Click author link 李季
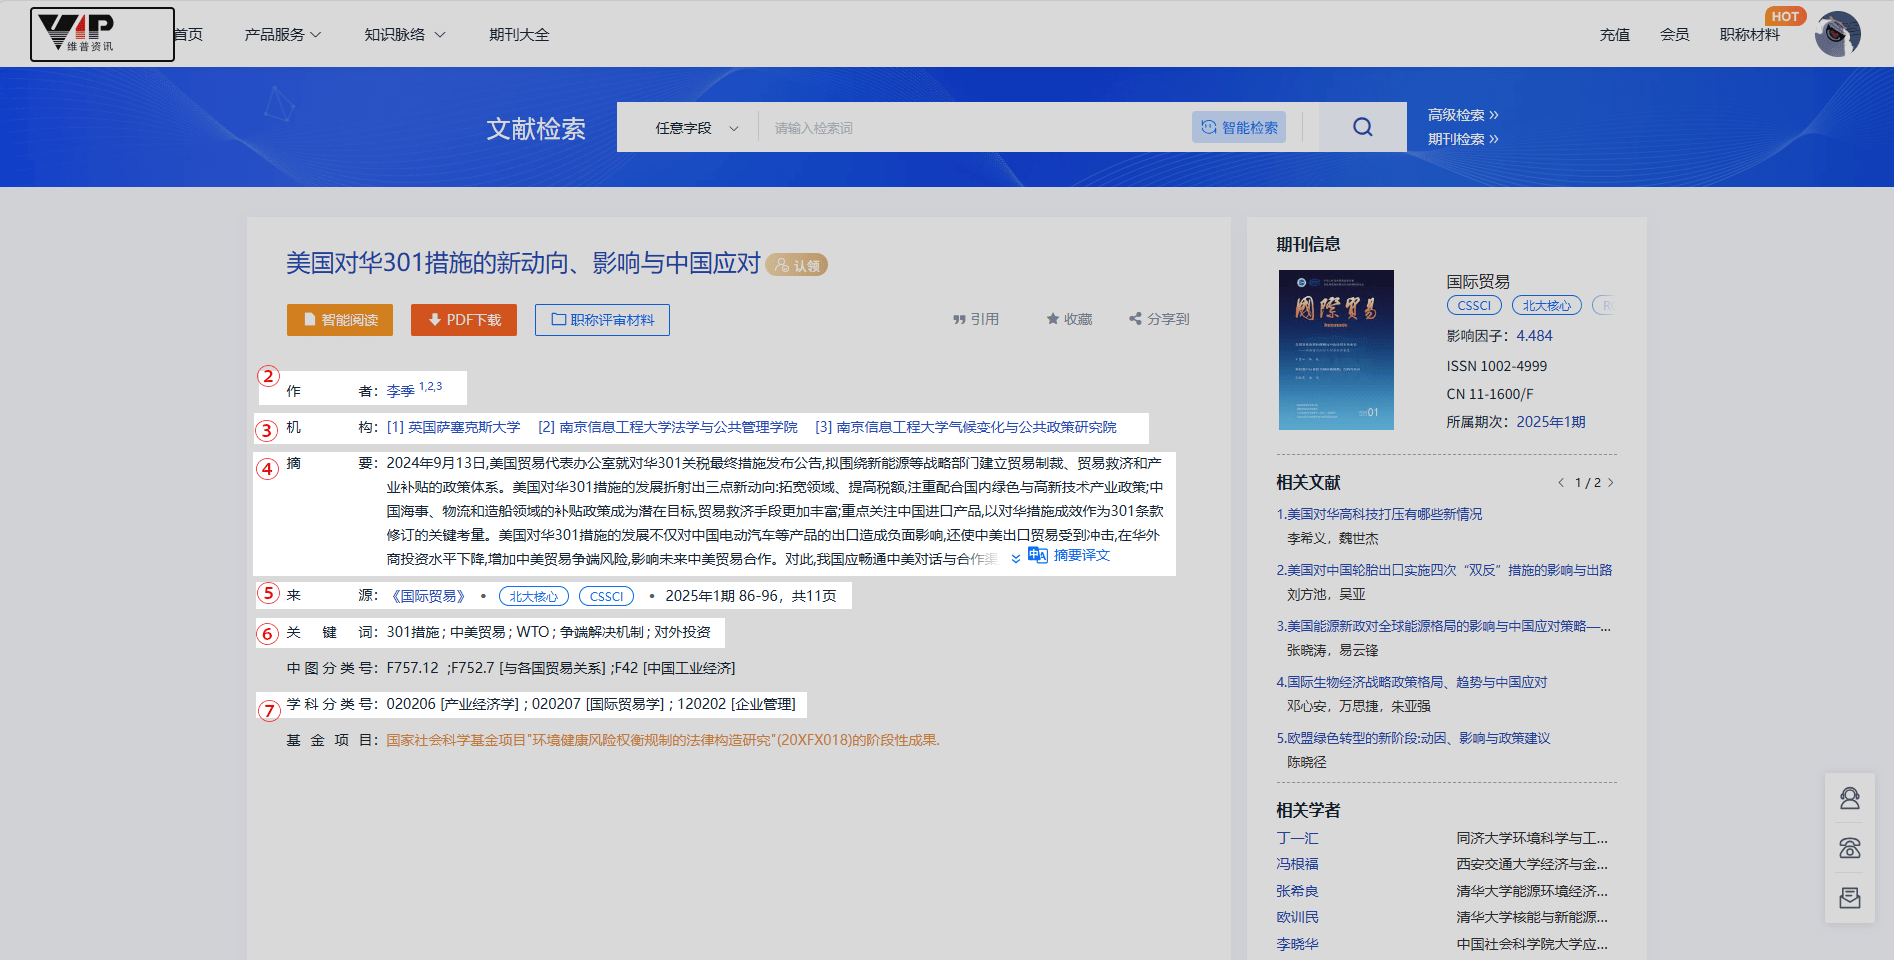 (x=400, y=391)
